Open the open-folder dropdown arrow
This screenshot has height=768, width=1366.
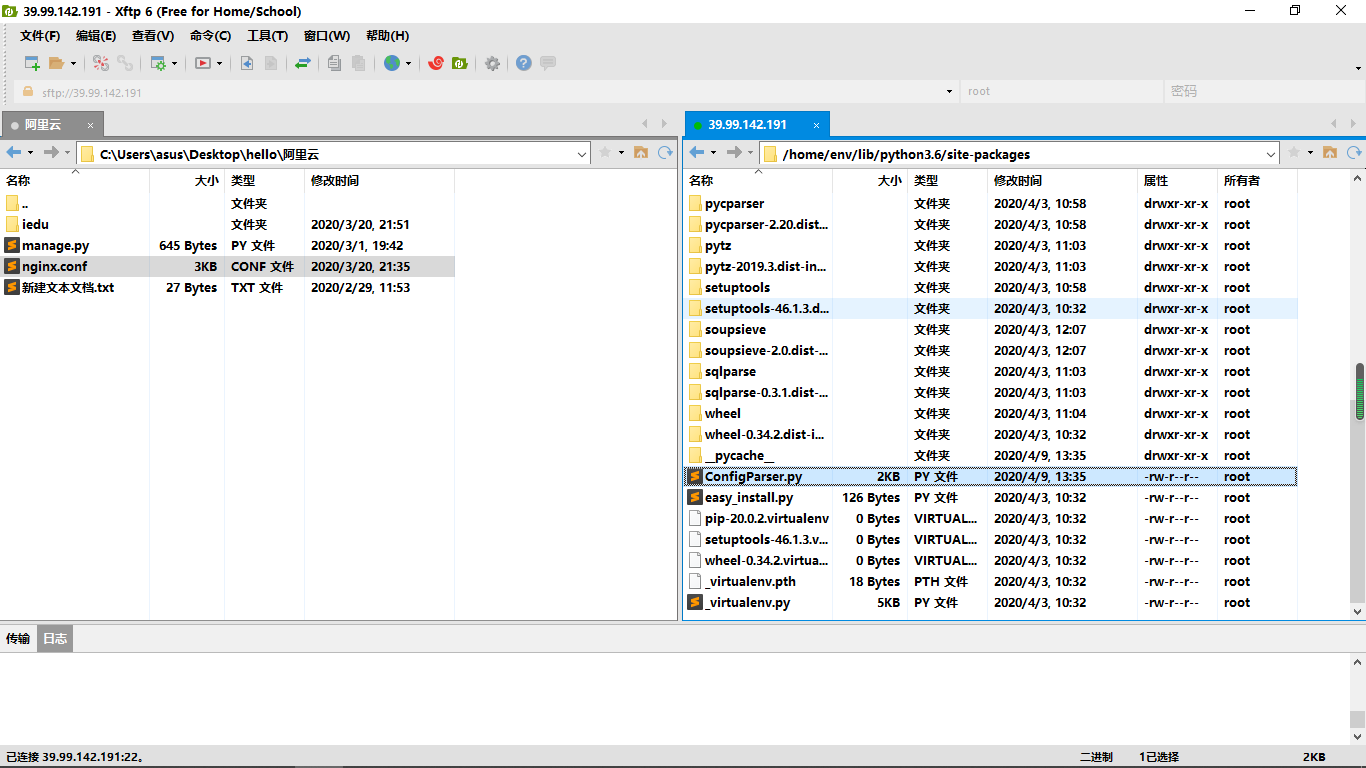74,62
